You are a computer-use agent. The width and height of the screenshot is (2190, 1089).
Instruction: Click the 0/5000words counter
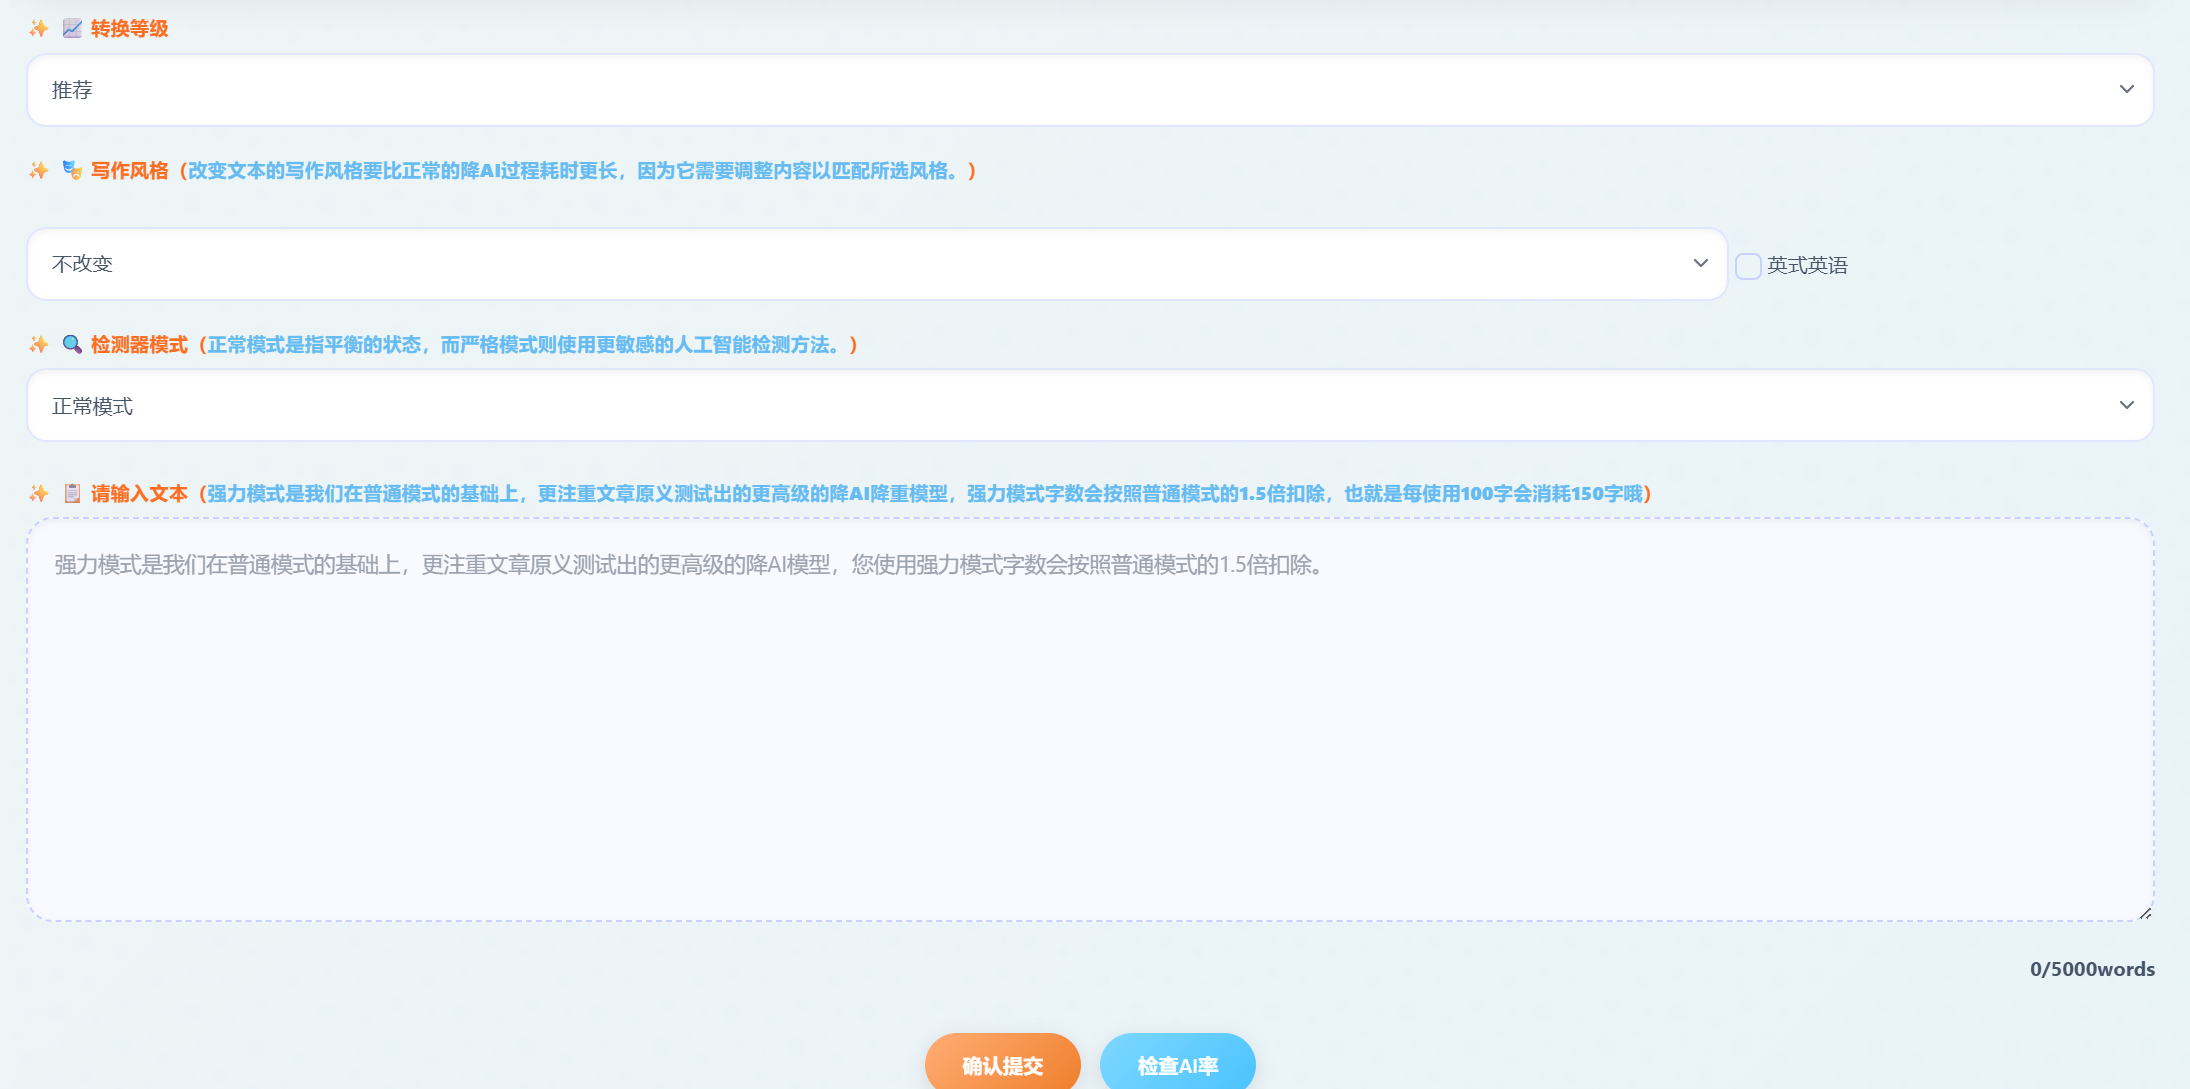point(2094,968)
